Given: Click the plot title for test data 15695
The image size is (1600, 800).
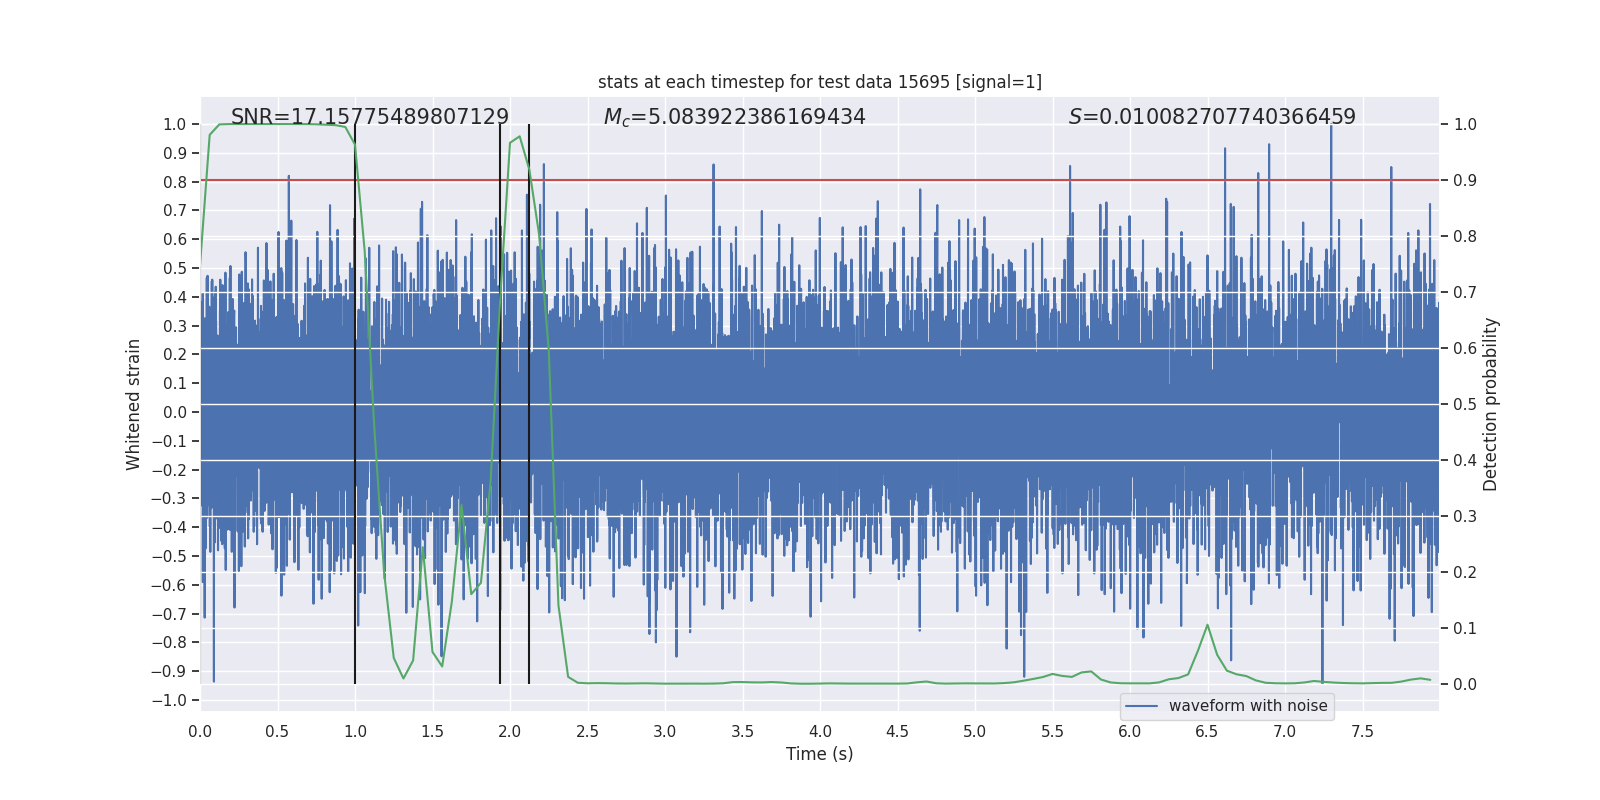Looking at the screenshot, I should 820,82.
